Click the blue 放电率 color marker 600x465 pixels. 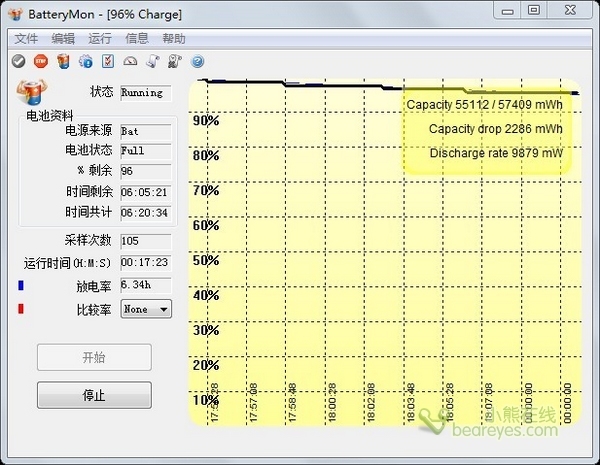coord(21,285)
